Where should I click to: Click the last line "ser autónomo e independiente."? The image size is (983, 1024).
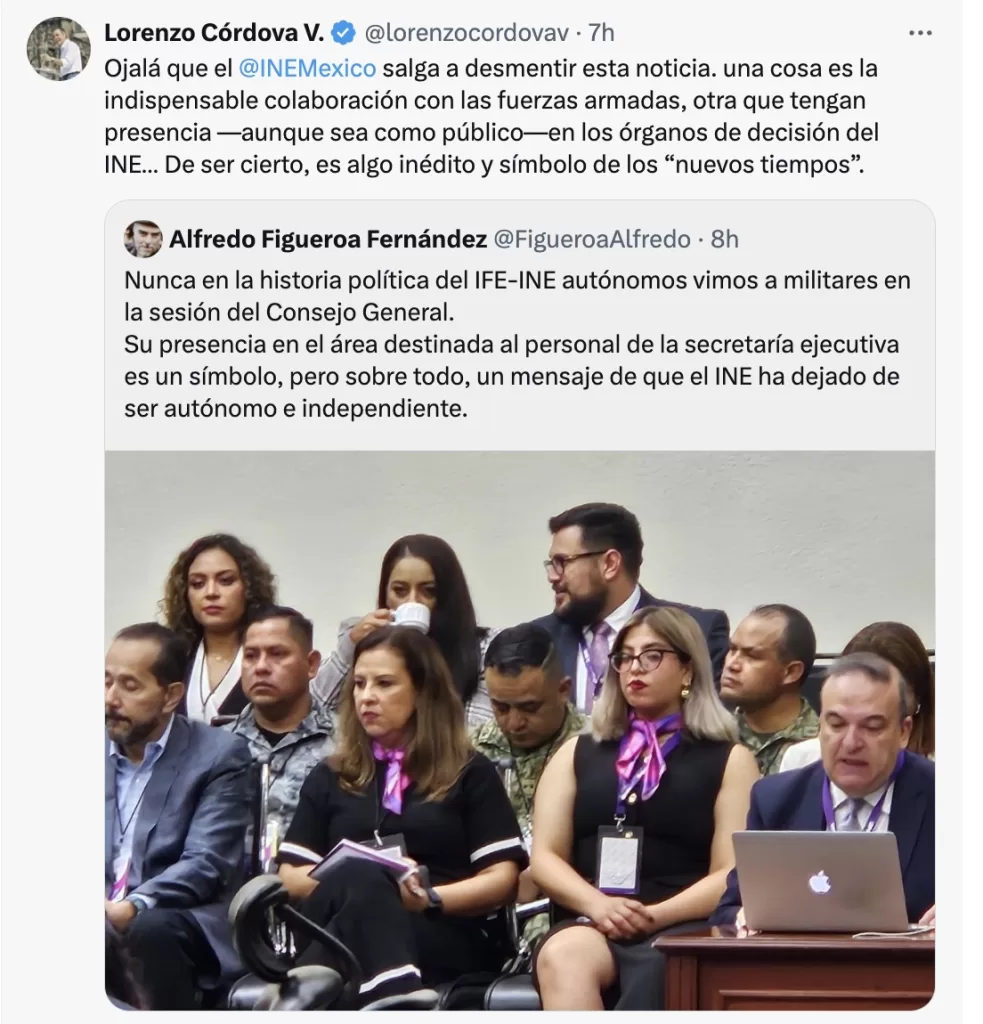(x=296, y=408)
